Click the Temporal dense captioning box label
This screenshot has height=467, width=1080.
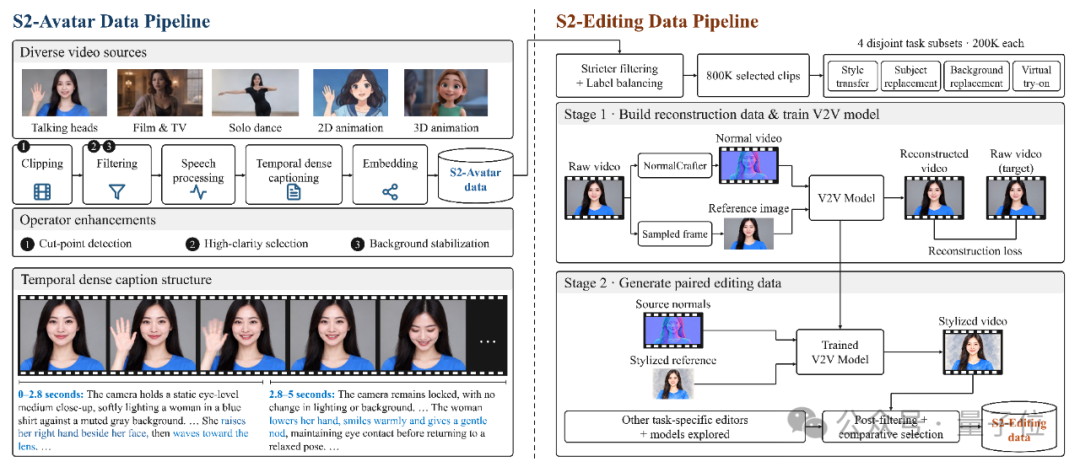tap(293, 170)
